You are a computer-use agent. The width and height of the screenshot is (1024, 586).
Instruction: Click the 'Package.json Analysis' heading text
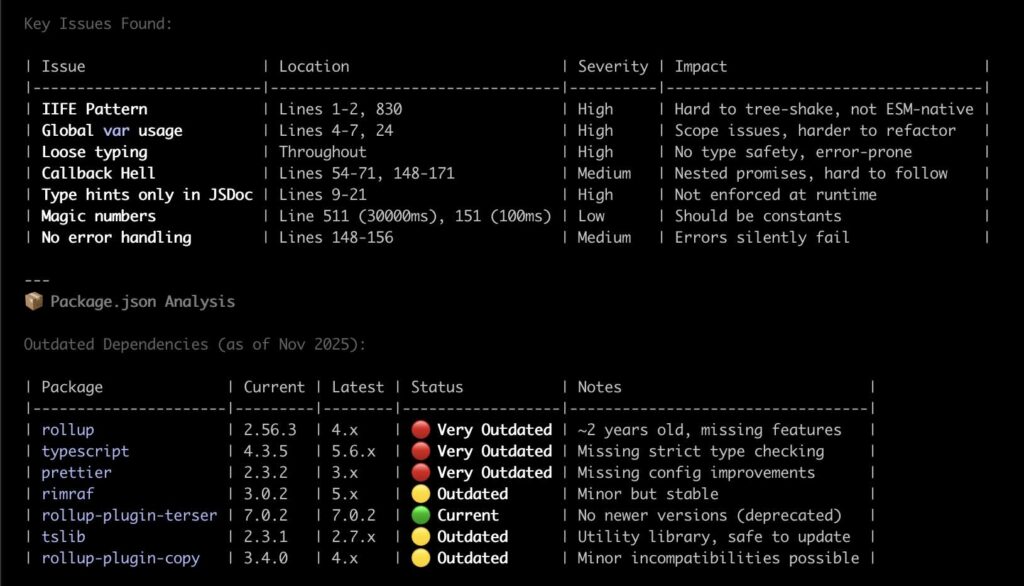[142, 301]
